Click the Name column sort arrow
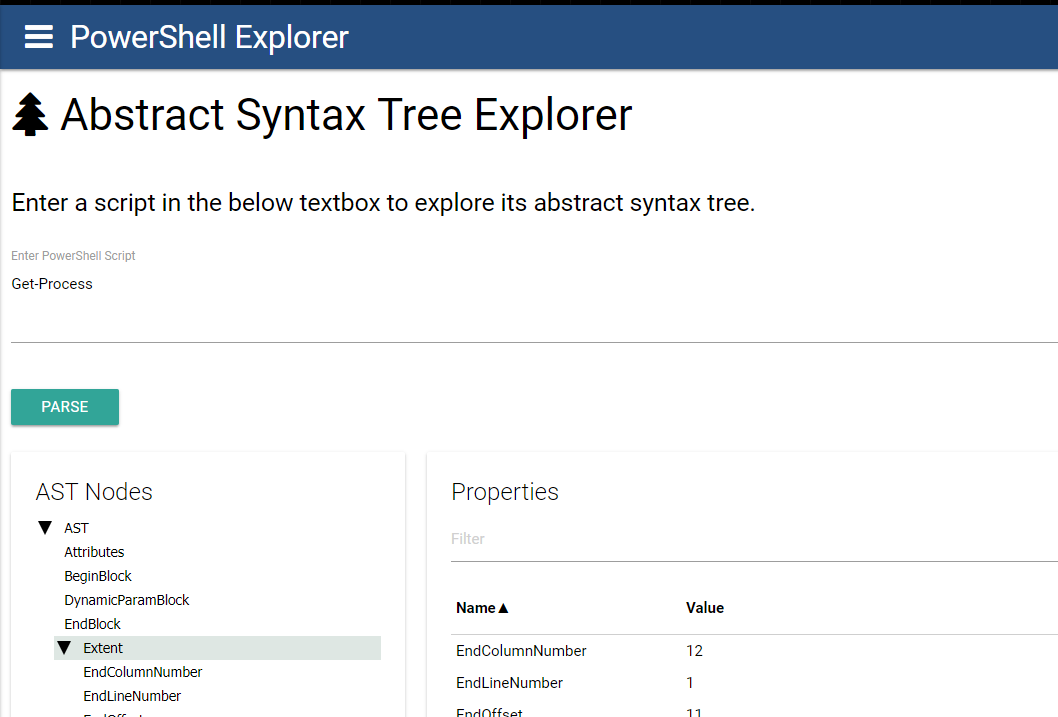 (503, 608)
